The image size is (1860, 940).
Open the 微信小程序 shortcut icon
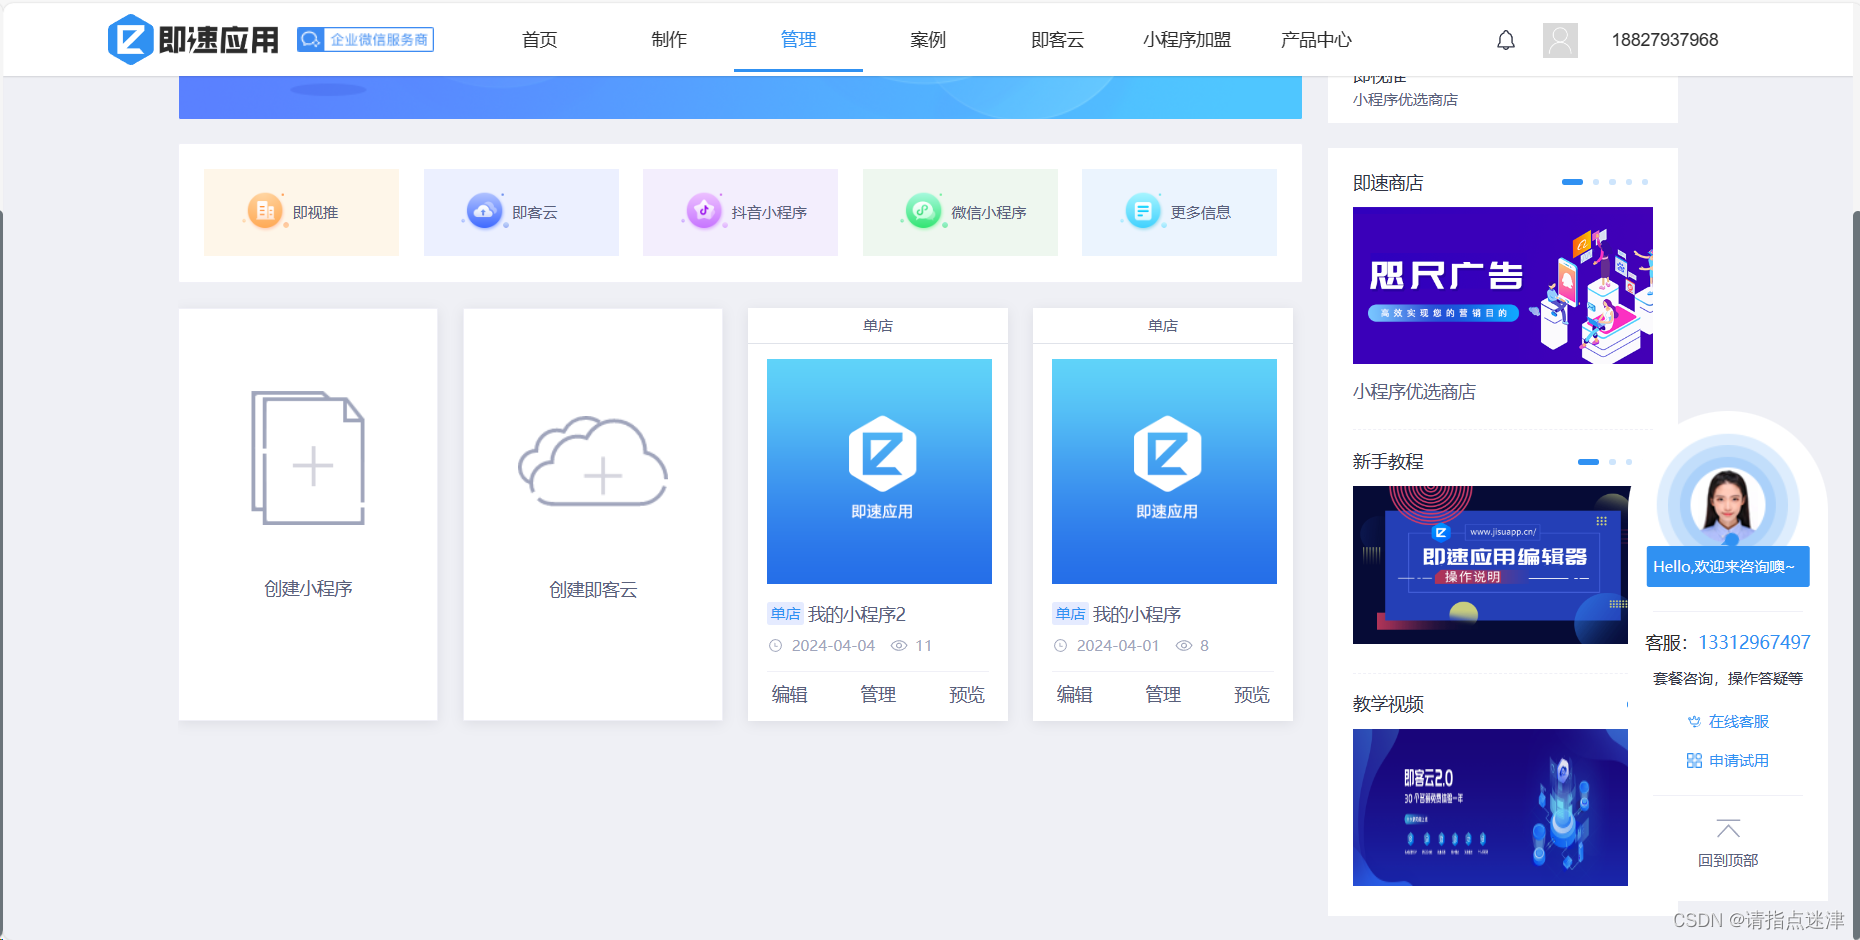click(x=923, y=211)
